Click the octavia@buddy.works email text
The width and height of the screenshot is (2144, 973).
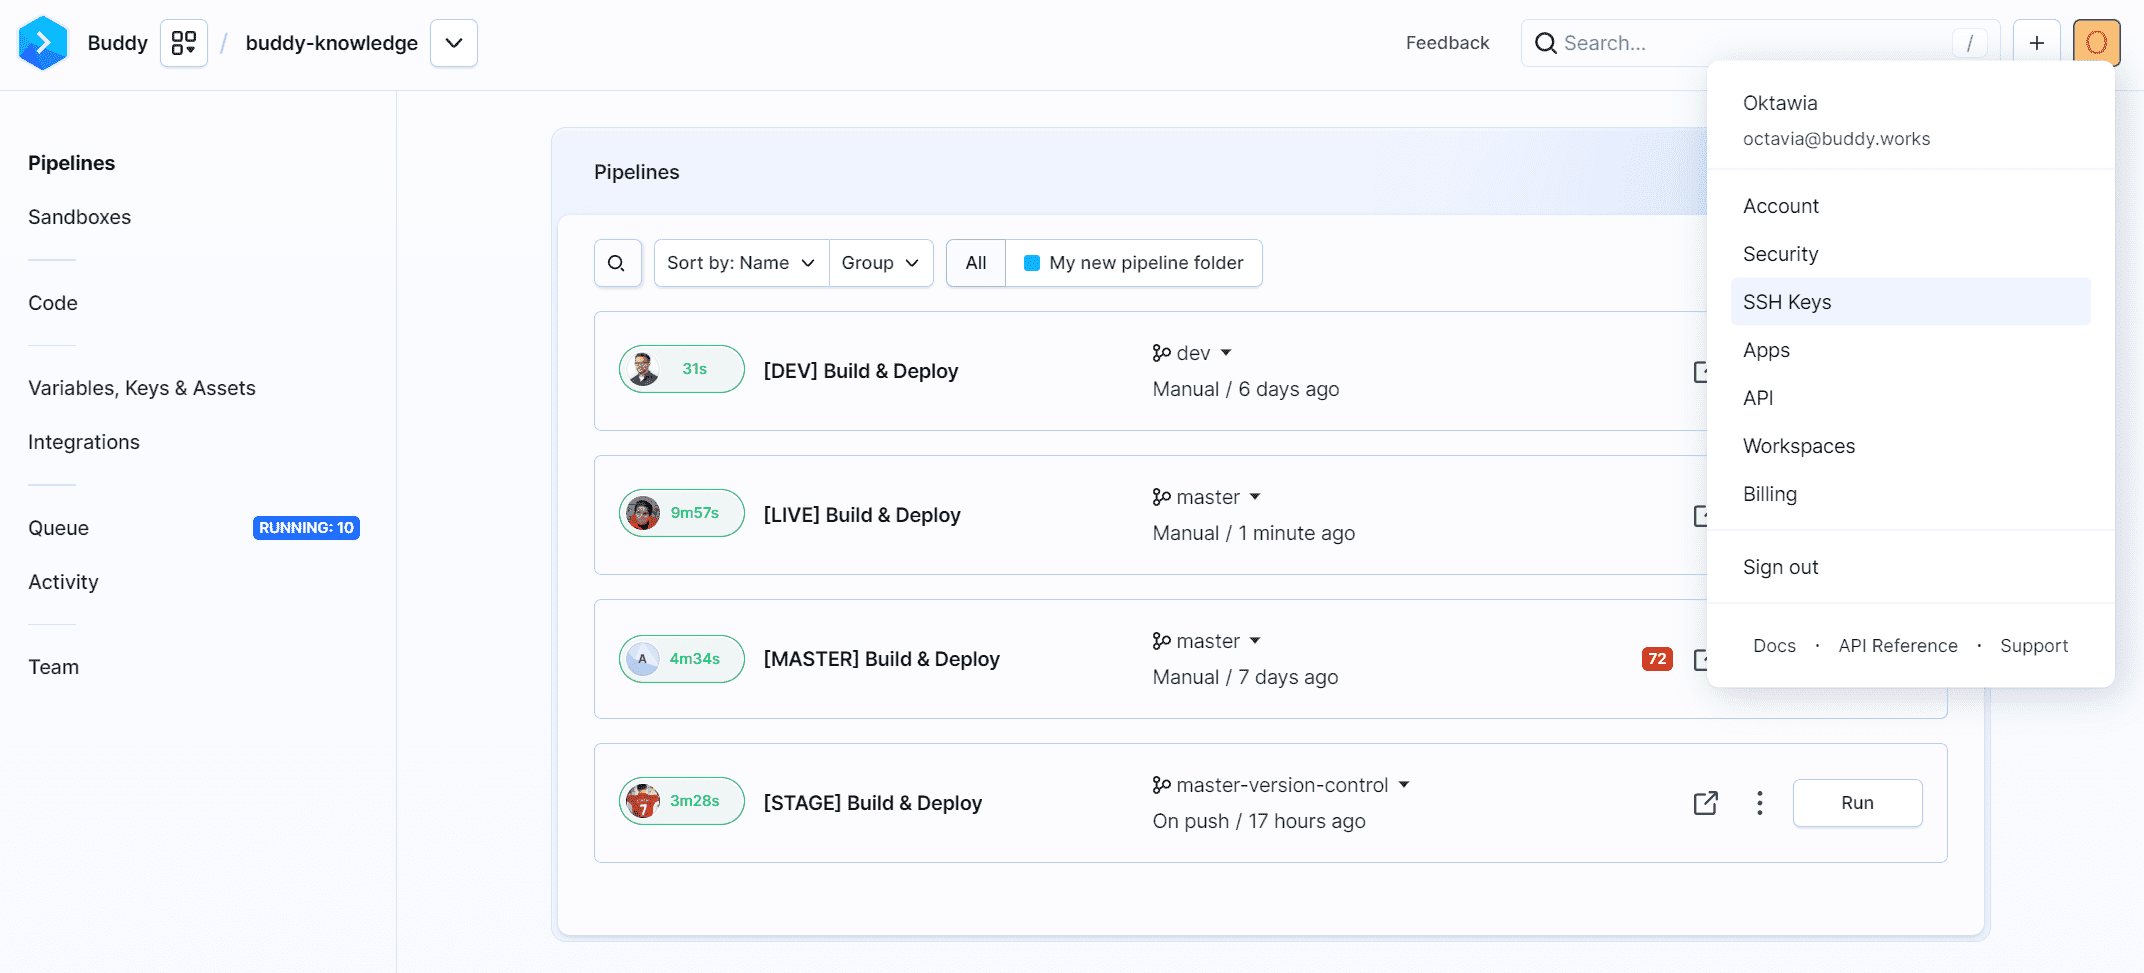click(x=1836, y=139)
